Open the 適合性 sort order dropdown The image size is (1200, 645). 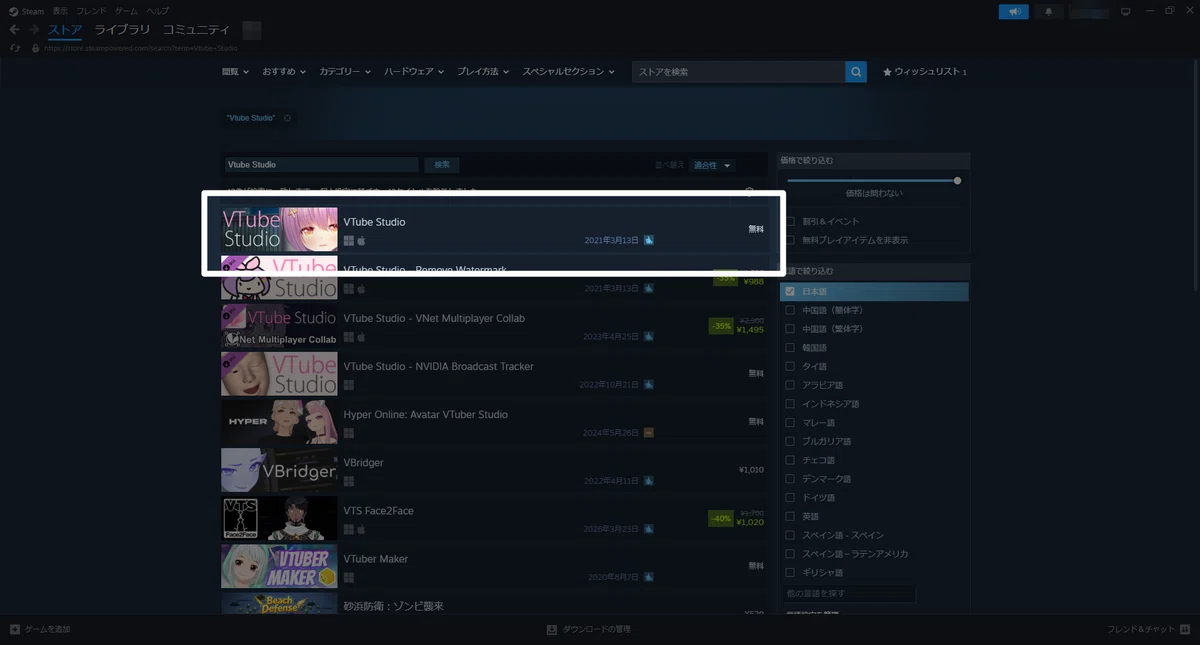tap(712, 165)
